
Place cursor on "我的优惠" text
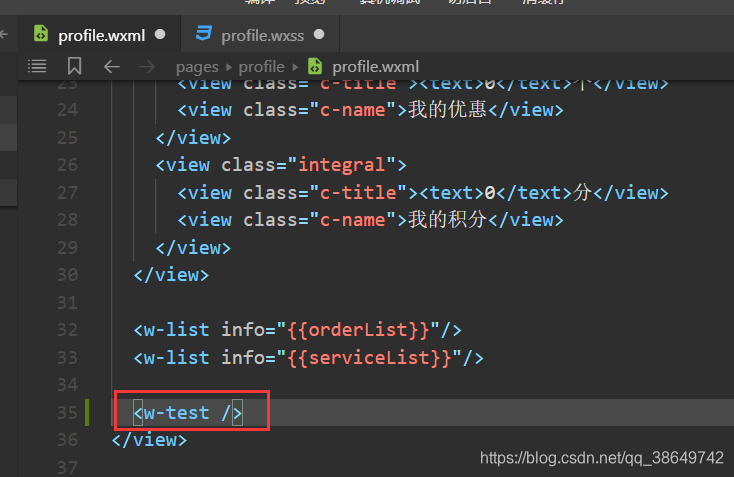pyautogui.click(x=448, y=110)
